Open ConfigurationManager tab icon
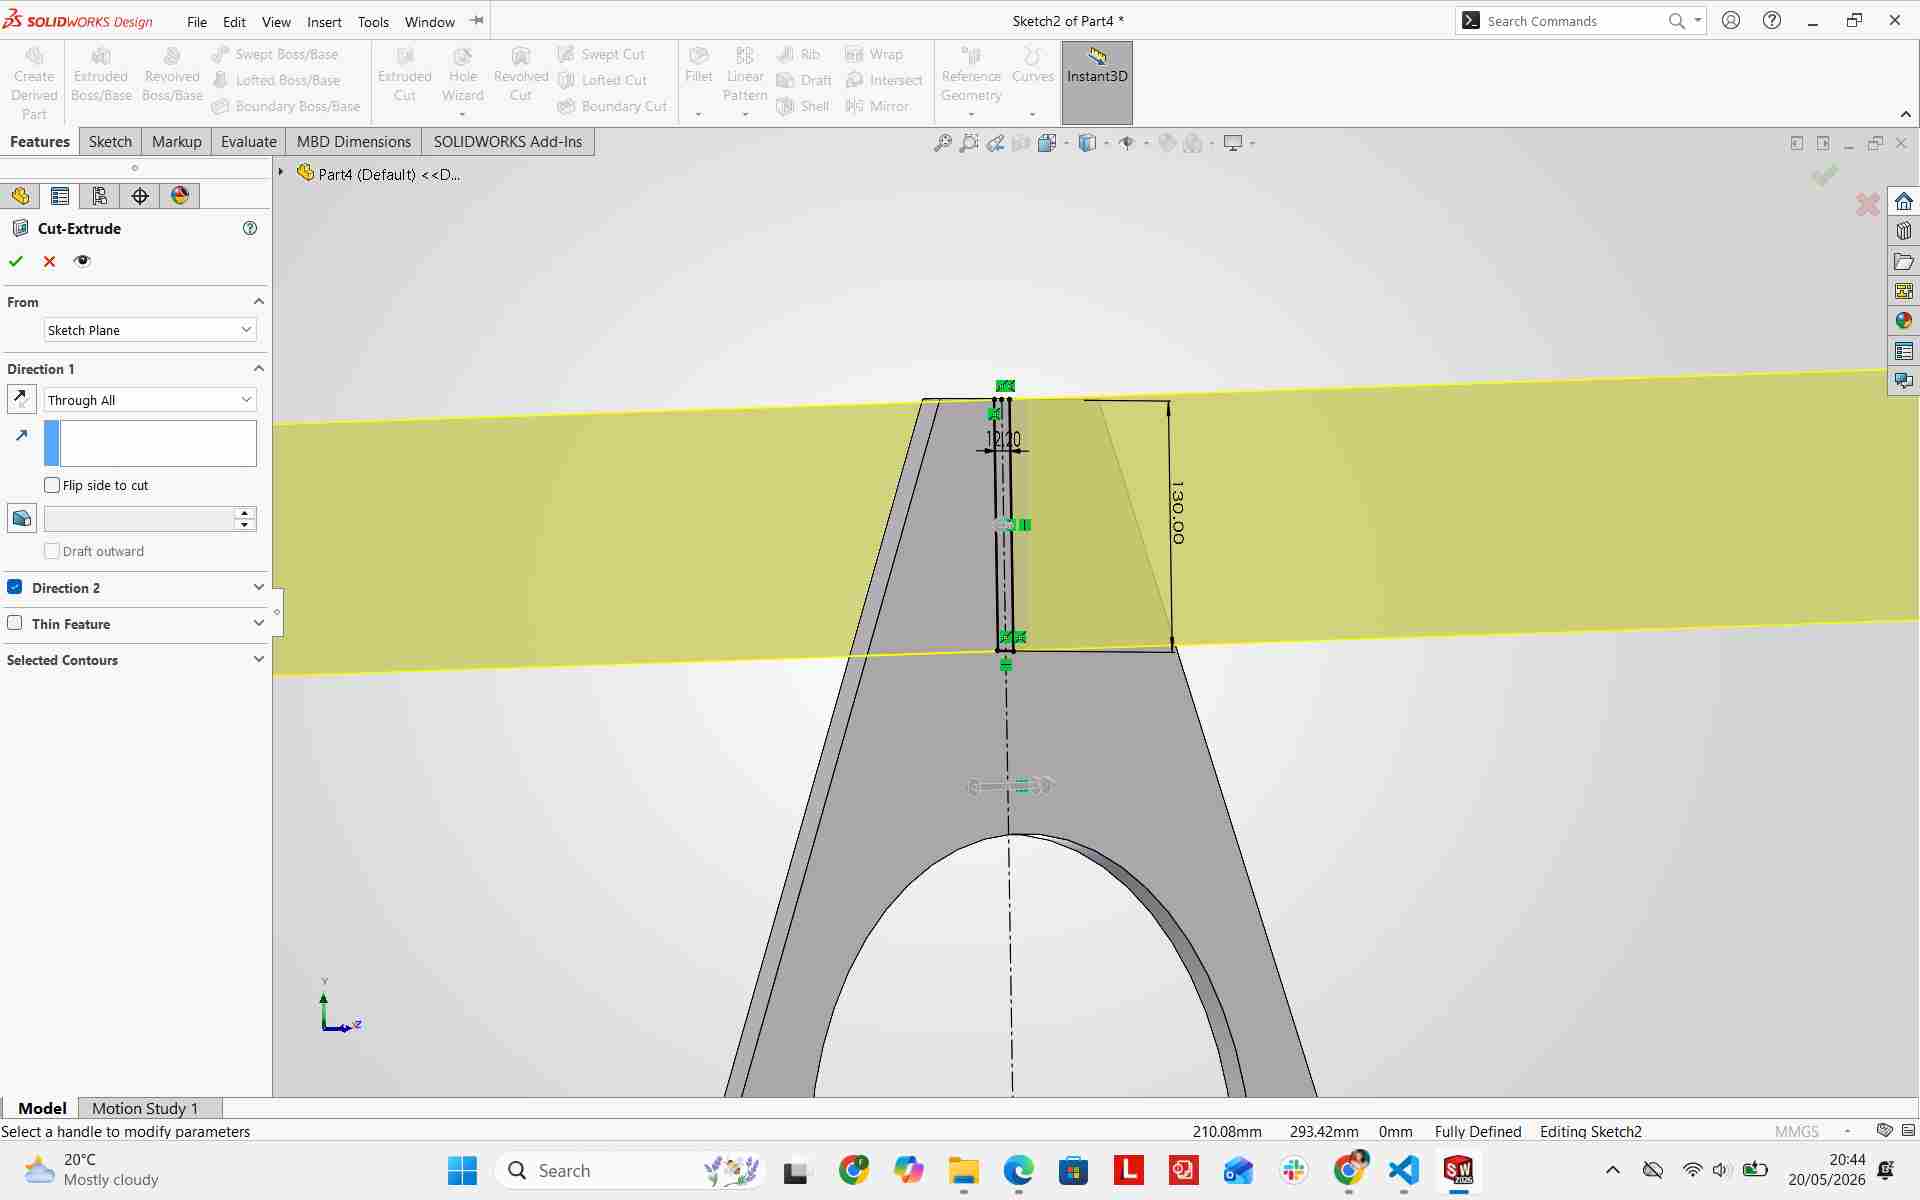Image resolution: width=1920 pixels, height=1200 pixels. [x=100, y=196]
